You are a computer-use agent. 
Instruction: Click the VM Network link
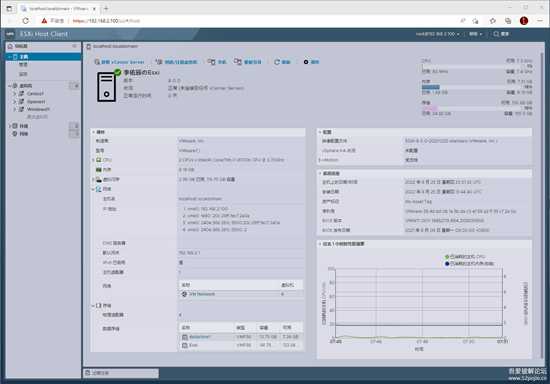[202, 294]
